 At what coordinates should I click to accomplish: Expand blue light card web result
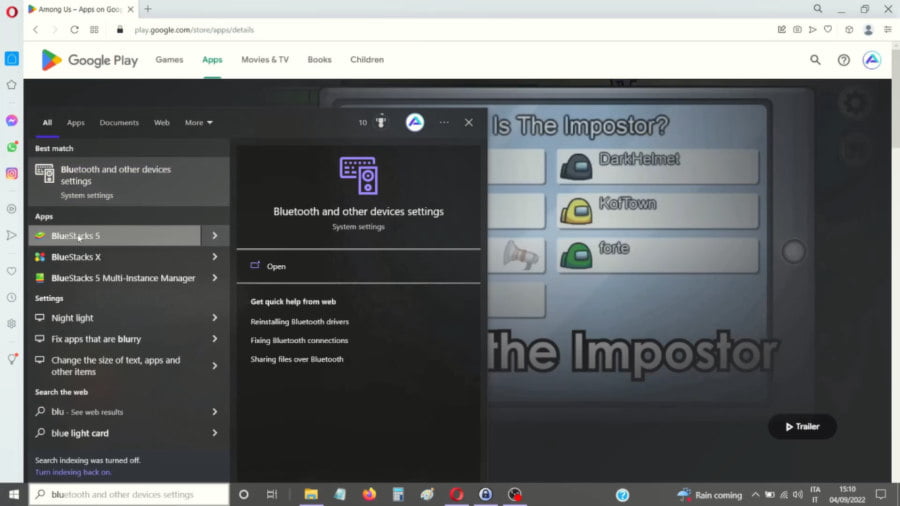click(x=215, y=433)
